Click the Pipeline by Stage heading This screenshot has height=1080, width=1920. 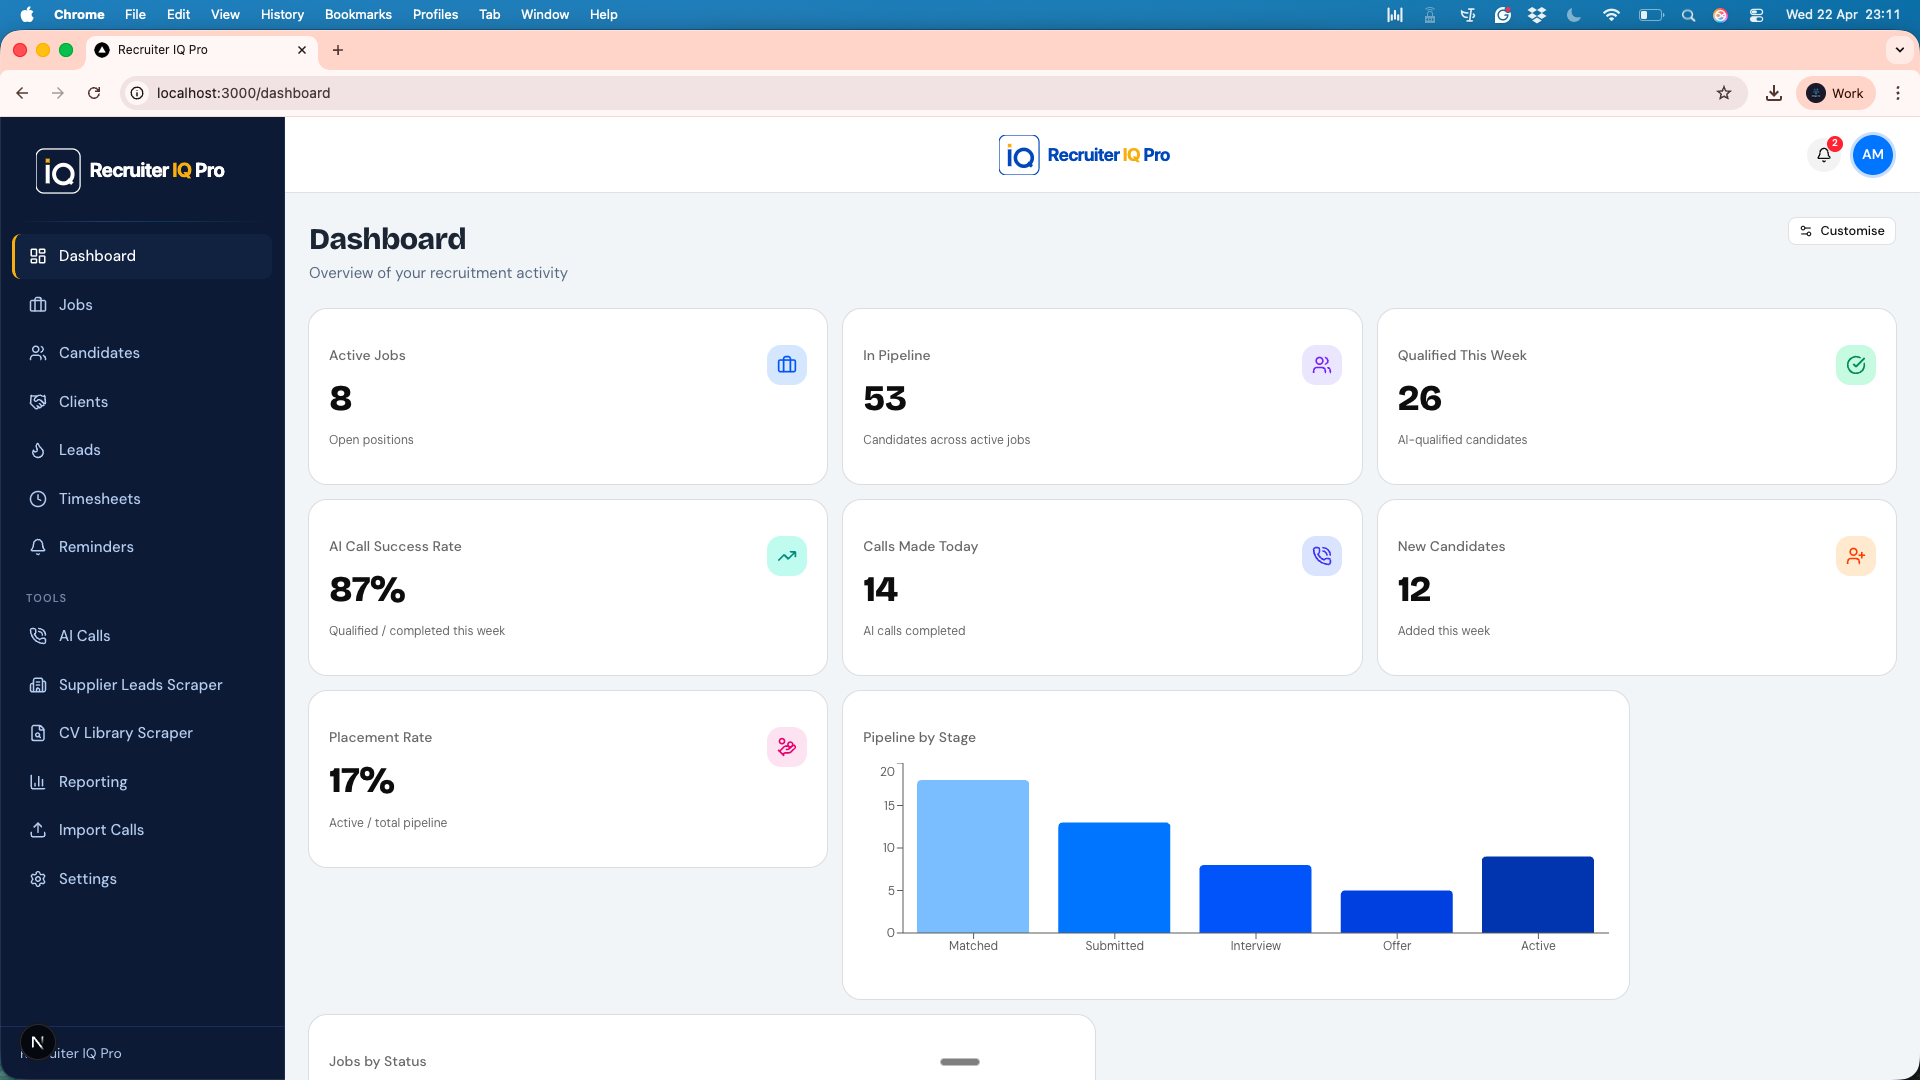coord(919,738)
